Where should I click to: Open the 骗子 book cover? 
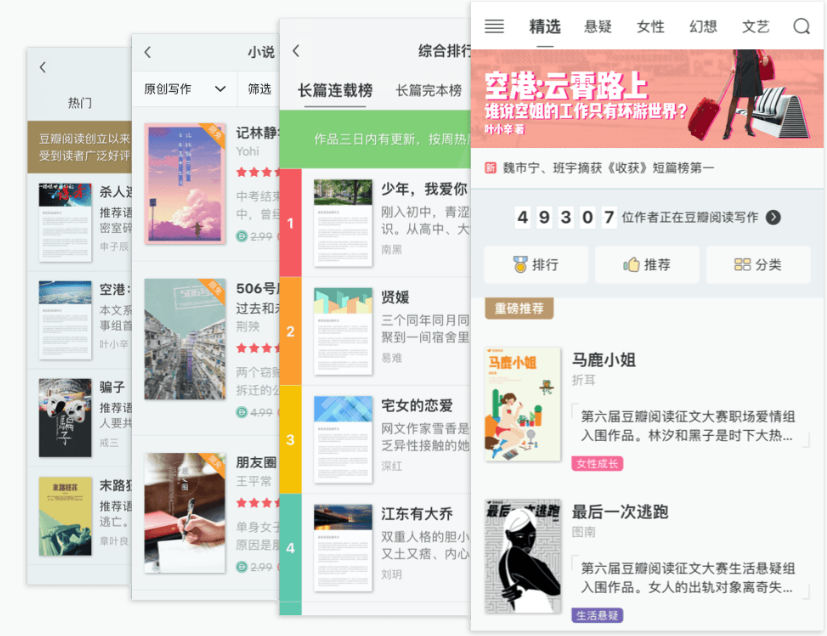pos(65,418)
